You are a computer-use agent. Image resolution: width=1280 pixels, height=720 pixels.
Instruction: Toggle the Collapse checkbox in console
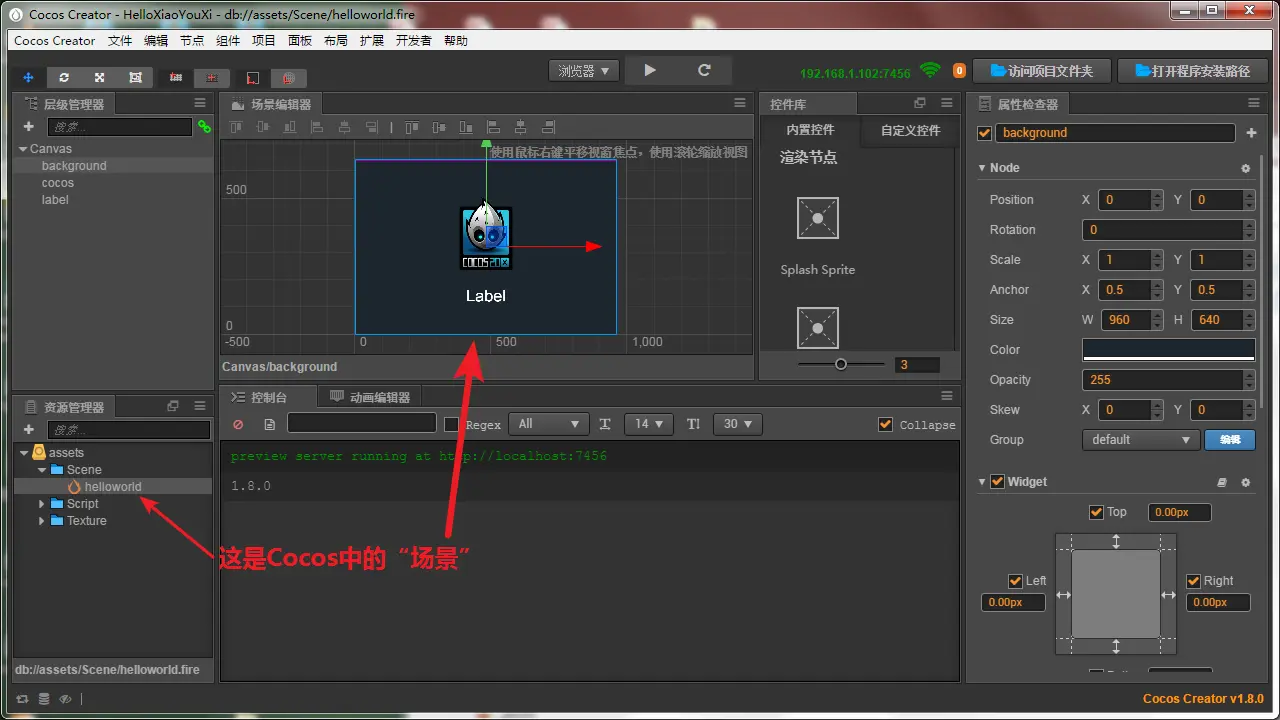[885, 424]
